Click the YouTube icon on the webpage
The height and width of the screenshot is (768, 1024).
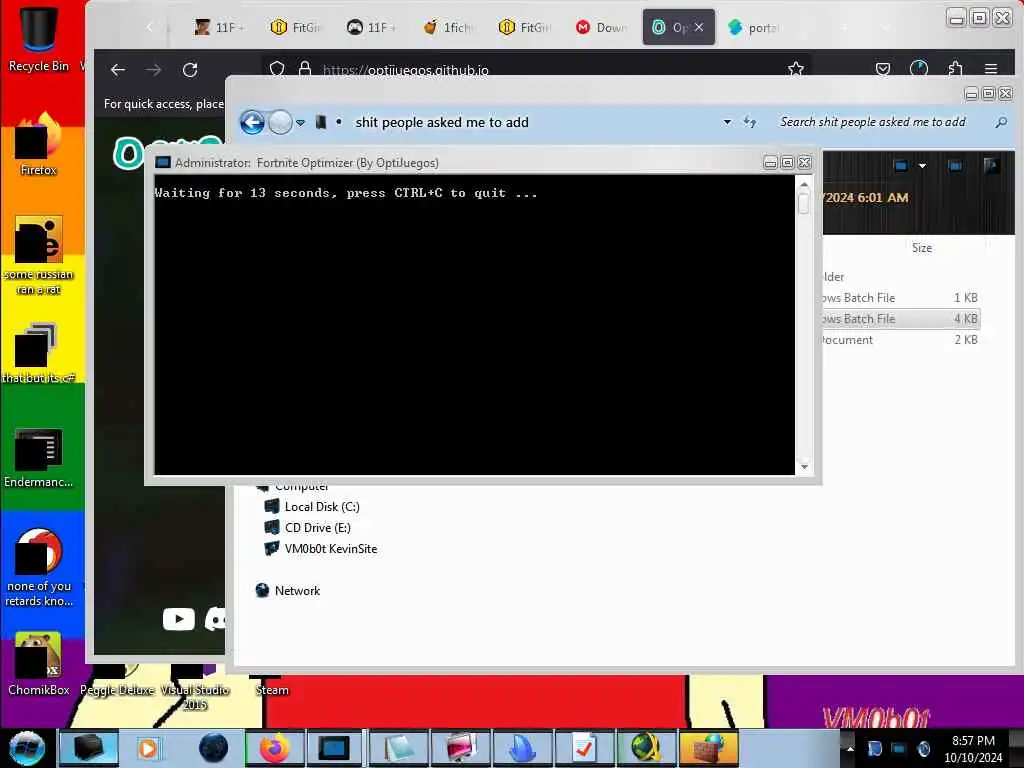click(x=178, y=619)
